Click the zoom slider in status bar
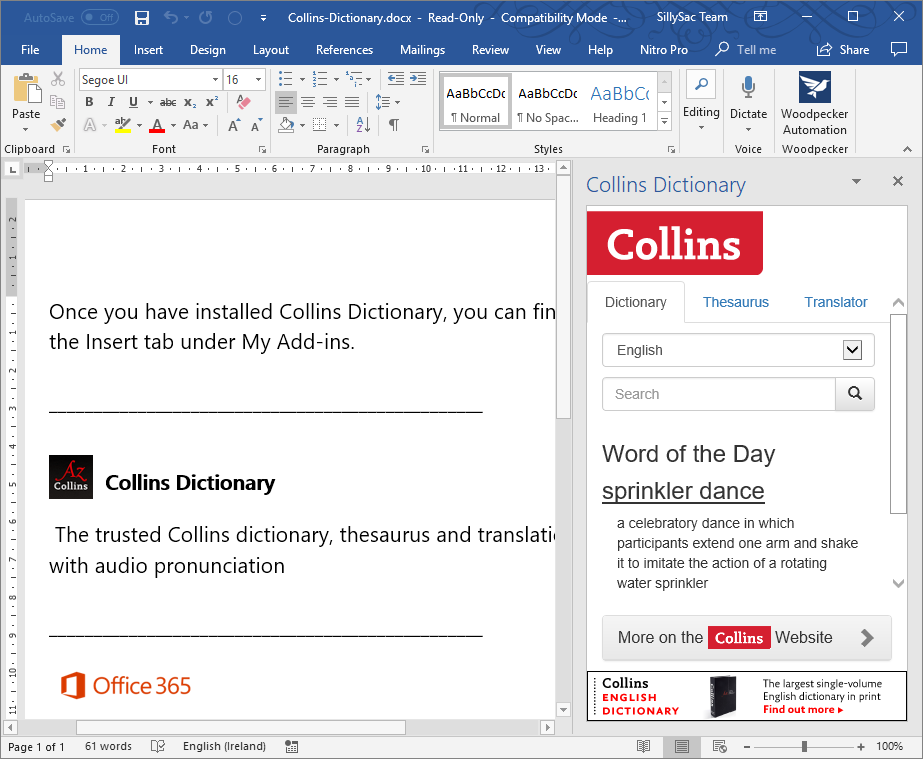Screen dimensions: 923x759 pyautogui.click(x=804, y=747)
